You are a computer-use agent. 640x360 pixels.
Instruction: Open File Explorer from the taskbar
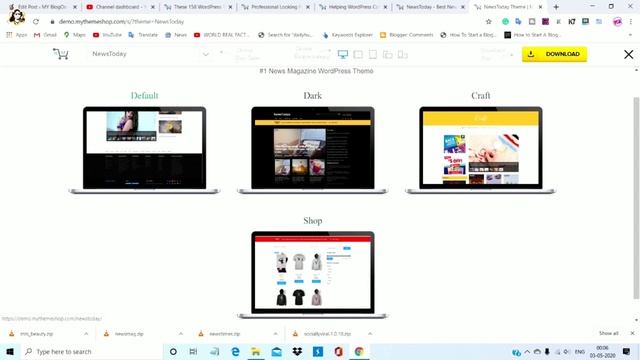(256, 351)
